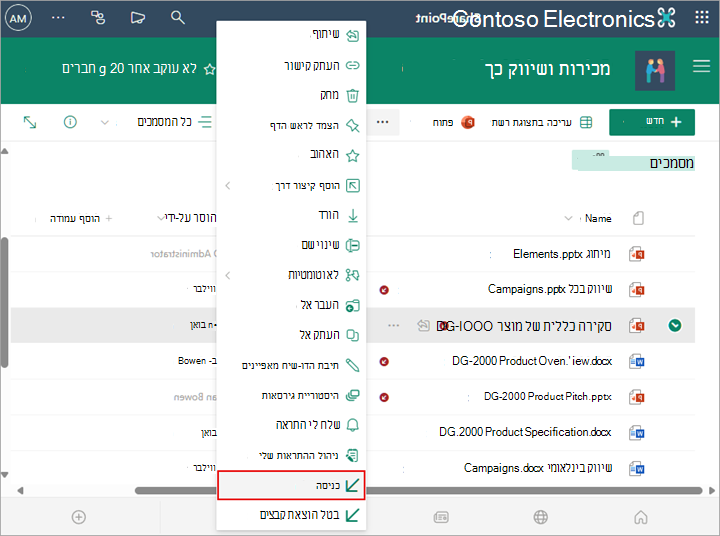
Task: Click the horizontal scrollbar thumb
Action: (x=418, y=491)
